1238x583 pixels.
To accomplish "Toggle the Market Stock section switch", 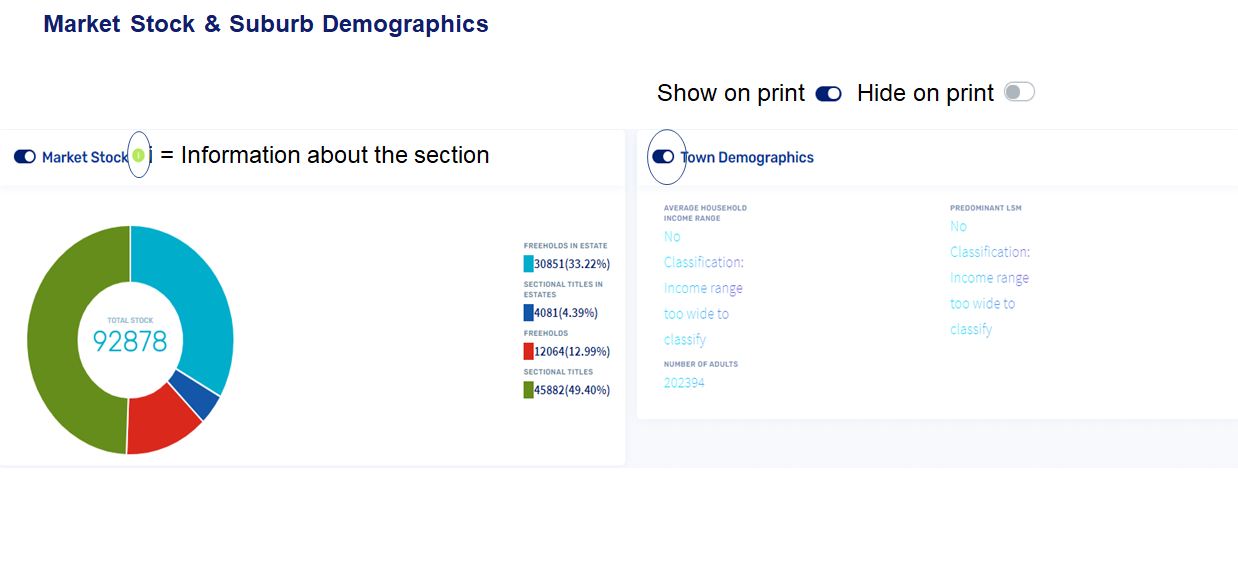I will [25, 157].
